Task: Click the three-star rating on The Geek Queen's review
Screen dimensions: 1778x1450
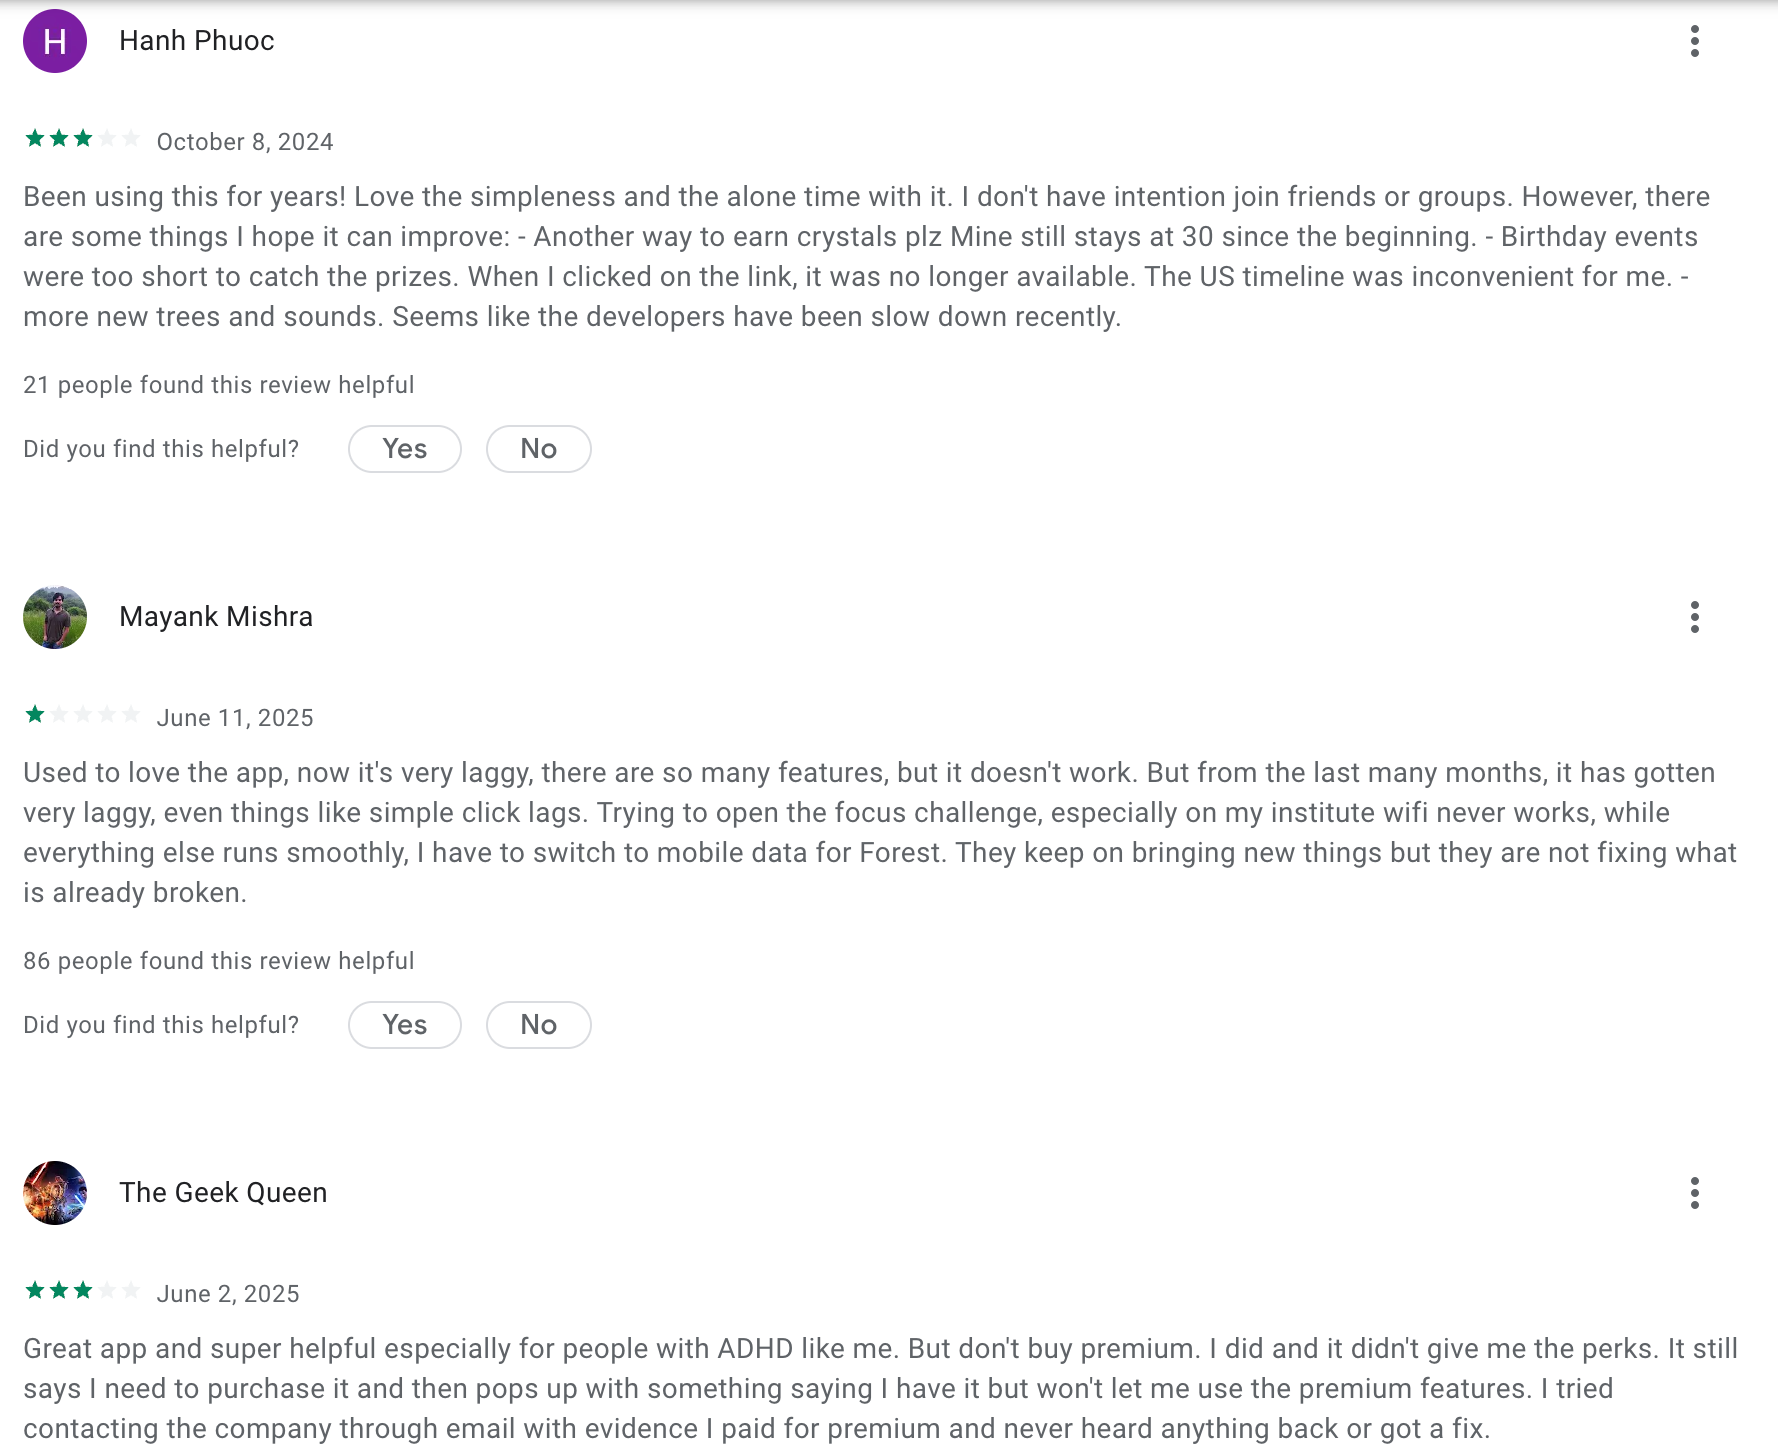Action: [x=82, y=1291]
